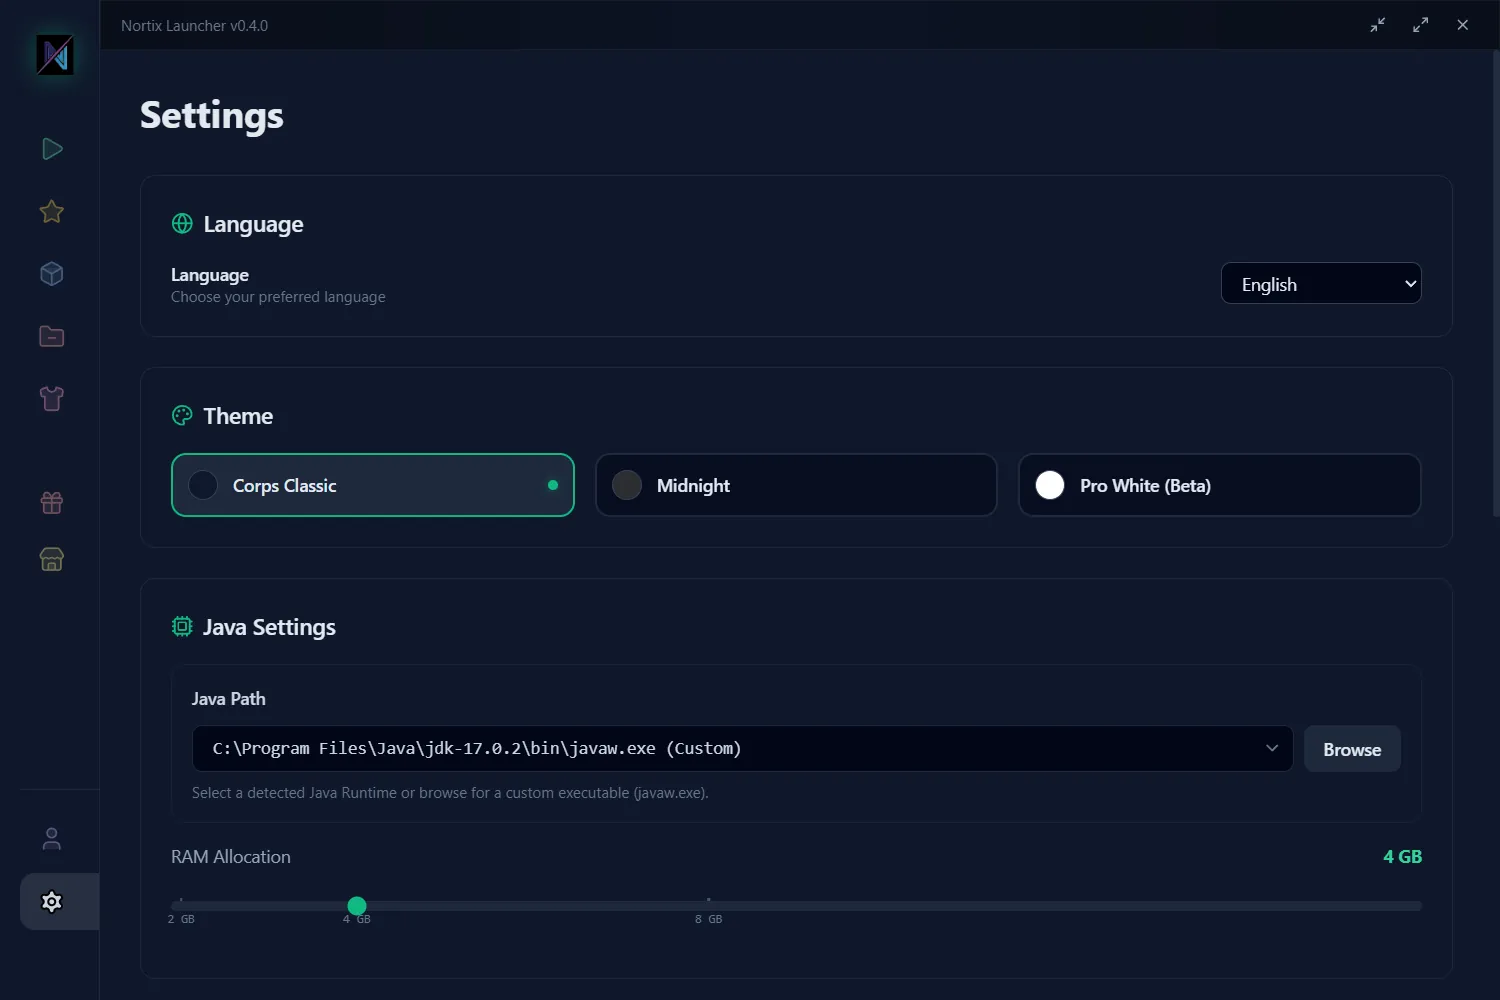Viewport: 1500px width, 1000px height.
Task: Click the RAM Allocation slider handle
Action: tap(357, 906)
